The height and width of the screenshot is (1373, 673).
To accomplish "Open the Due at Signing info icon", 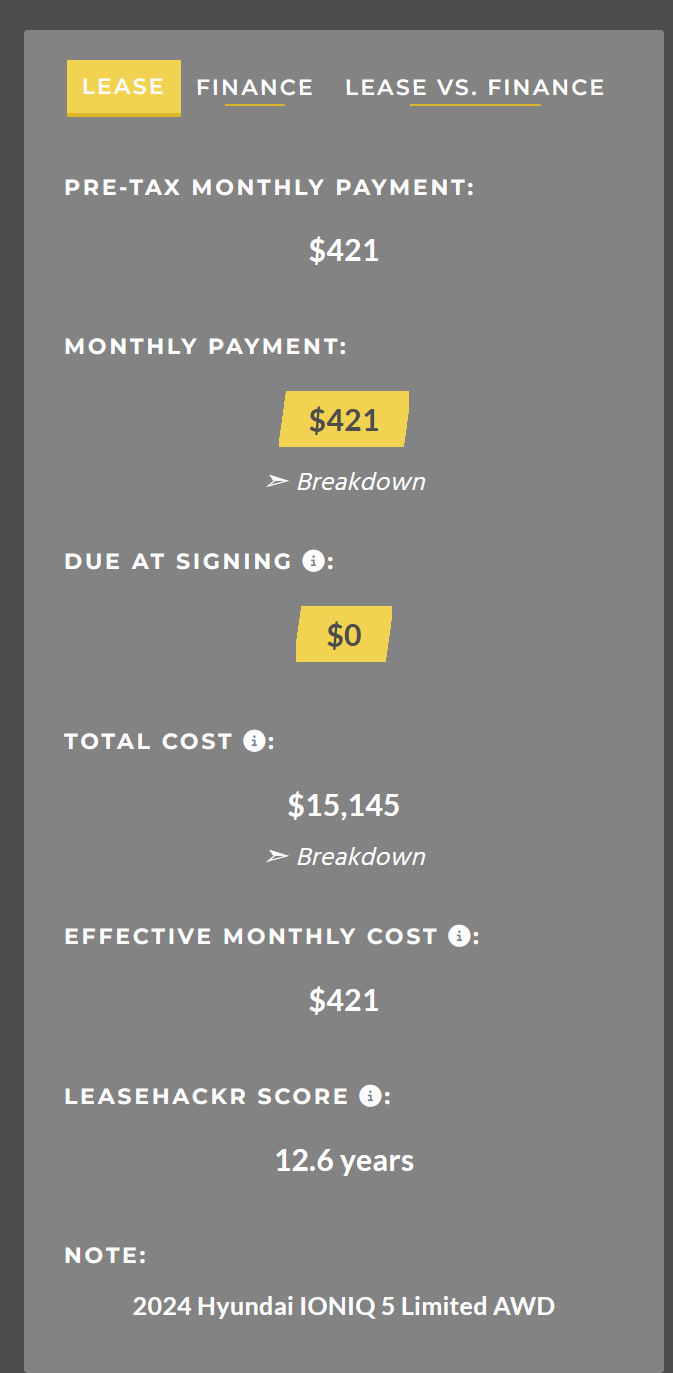I will pyautogui.click(x=312, y=561).
